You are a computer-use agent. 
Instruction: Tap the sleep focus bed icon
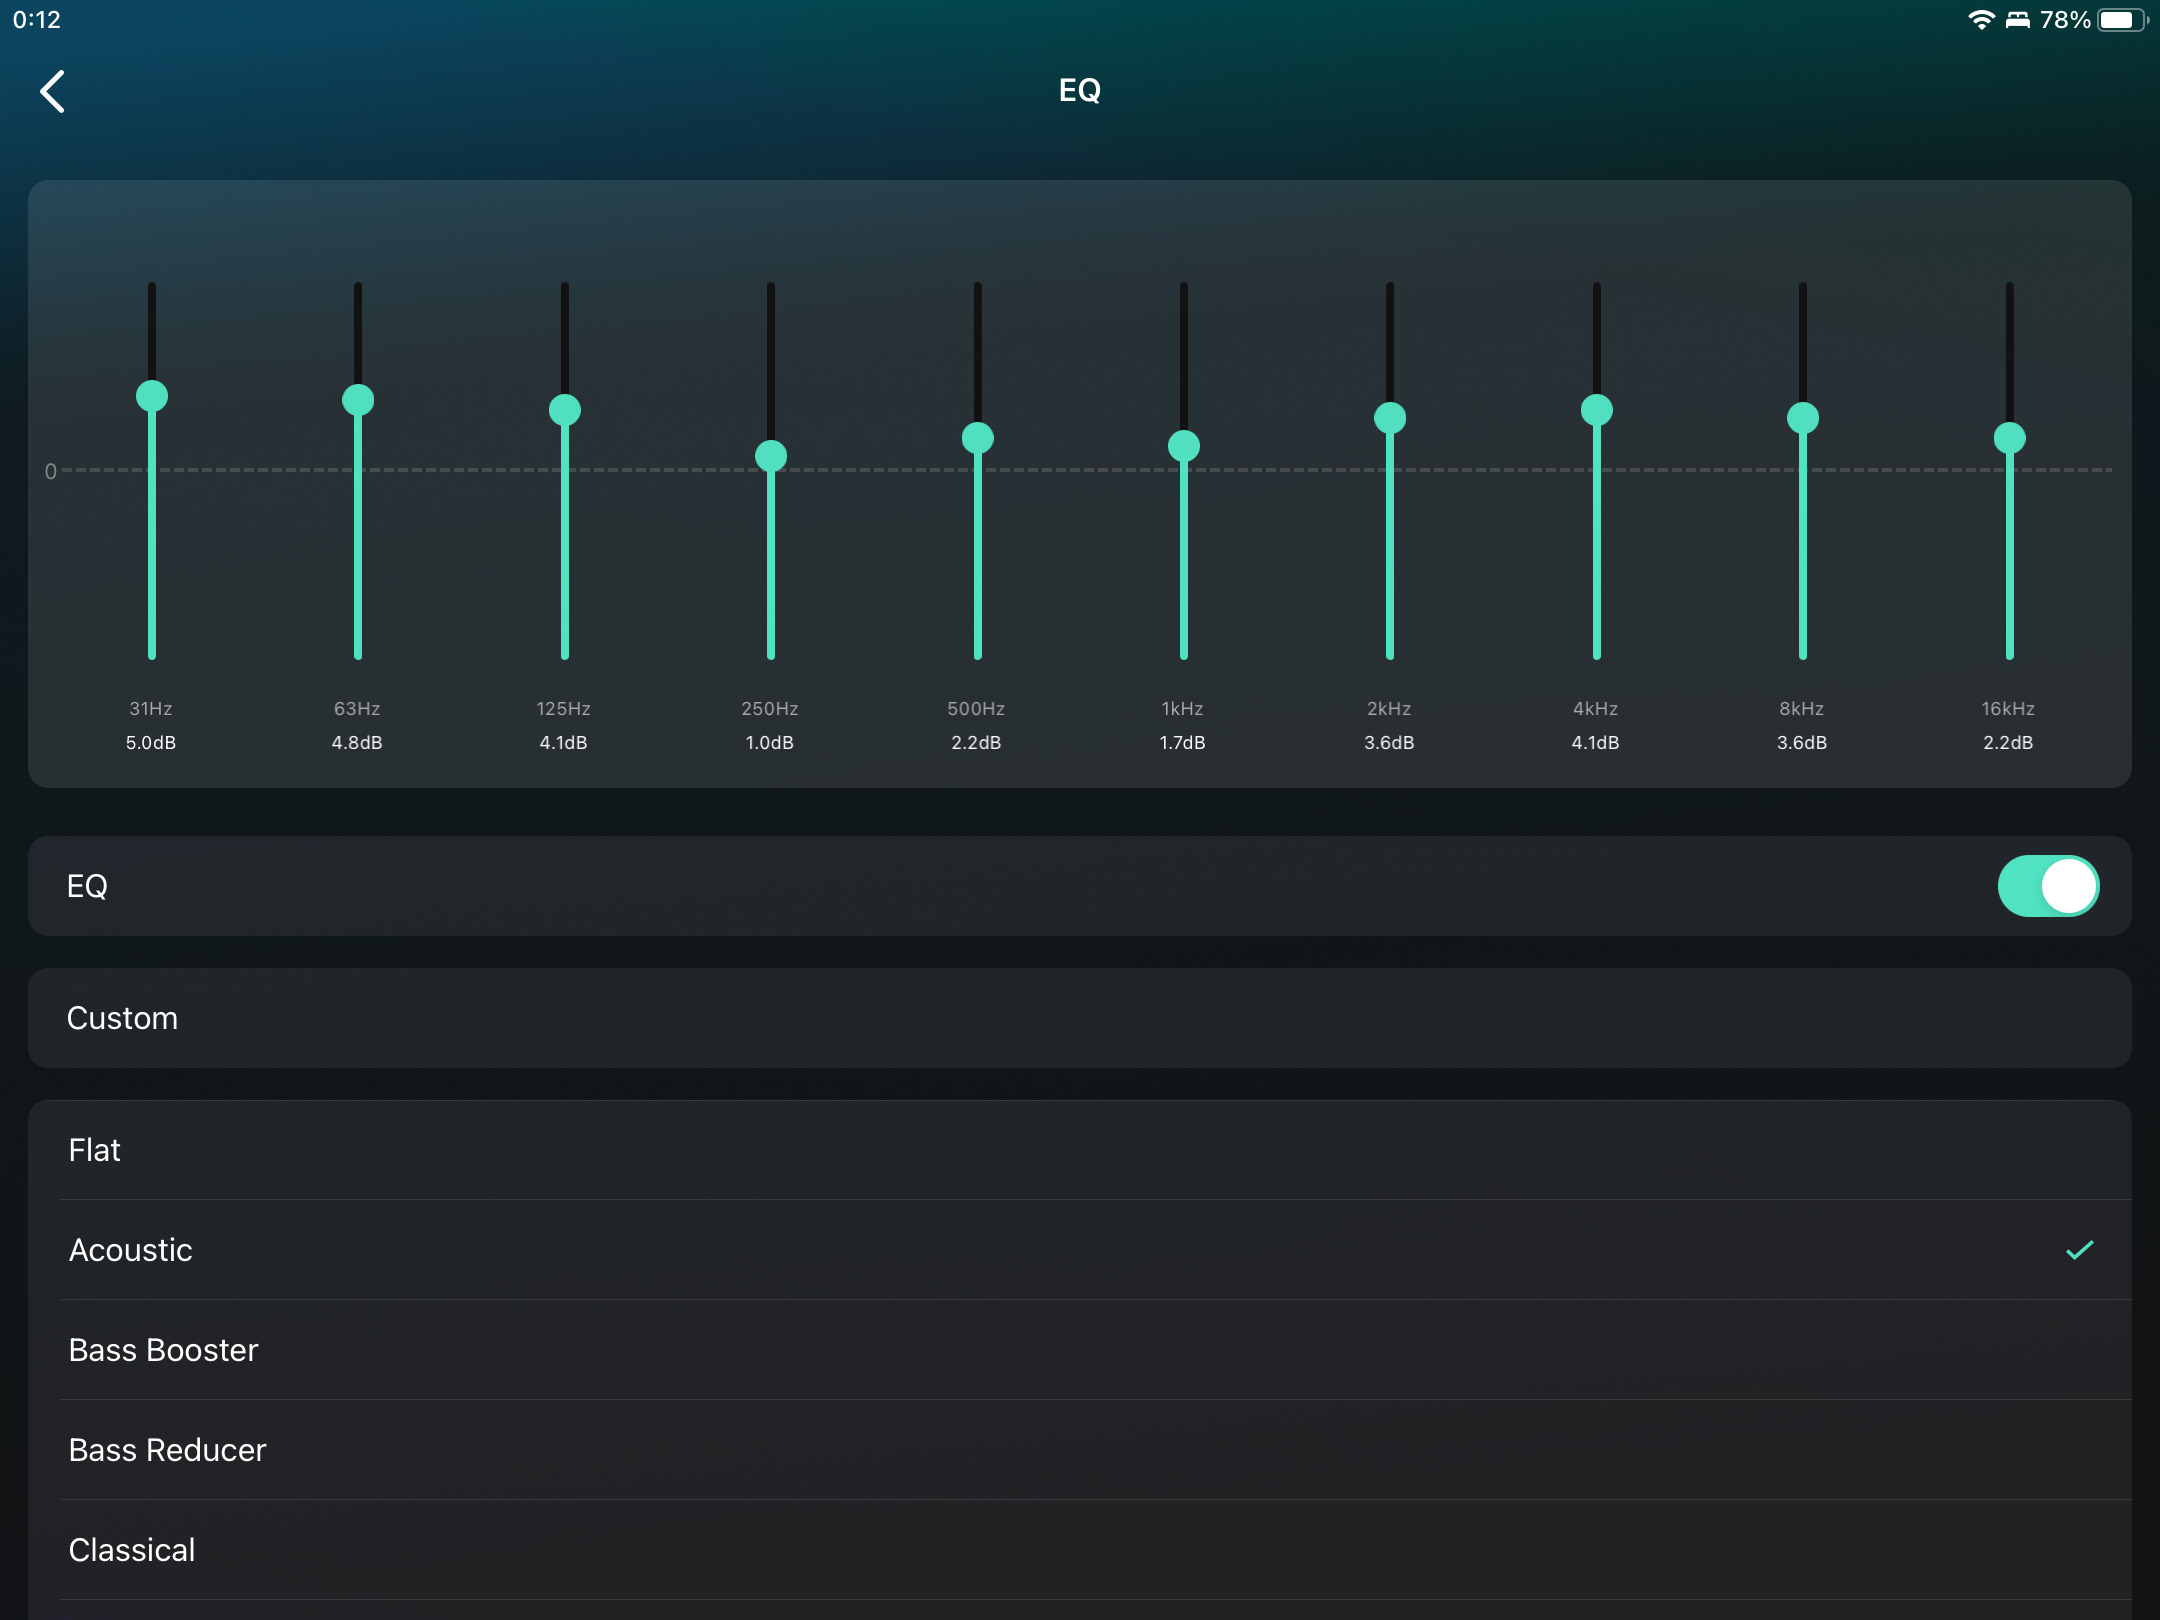(x=2018, y=20)
